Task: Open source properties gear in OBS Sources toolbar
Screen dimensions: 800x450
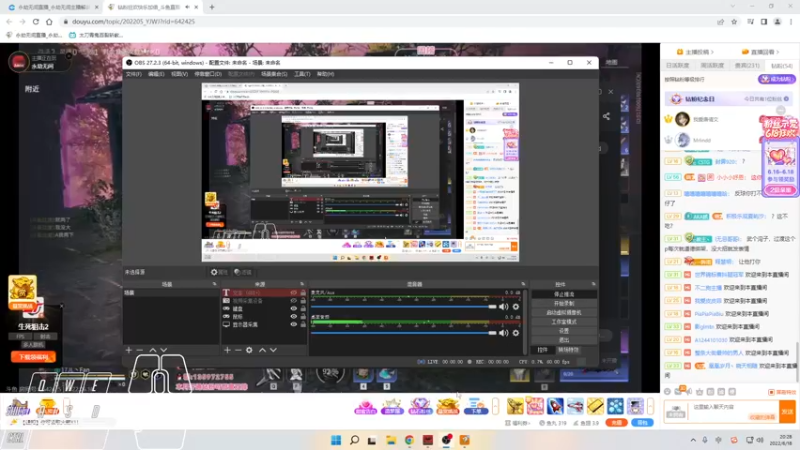Action: pyautogui.click(x=249, y=350)
